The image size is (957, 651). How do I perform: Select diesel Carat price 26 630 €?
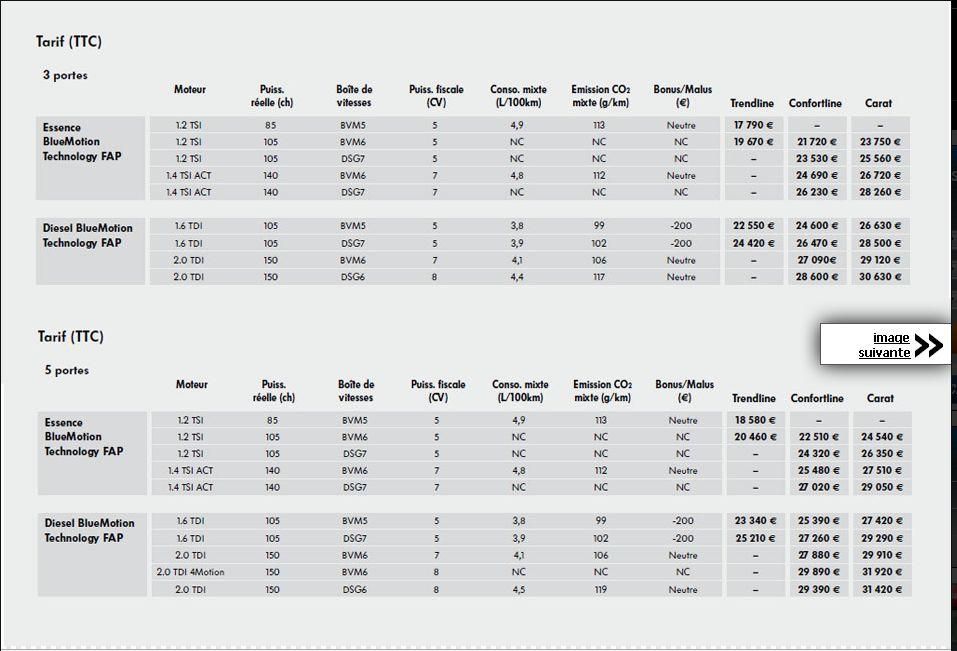[880, 226]
